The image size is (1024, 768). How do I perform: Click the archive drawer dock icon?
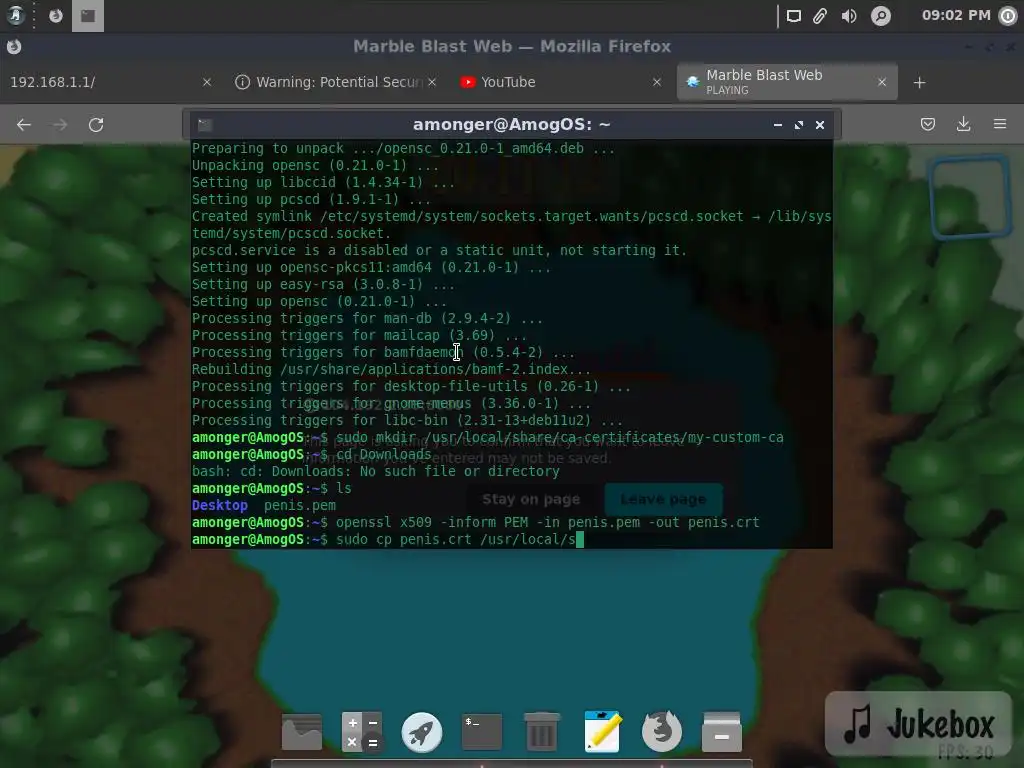(722, 731)
